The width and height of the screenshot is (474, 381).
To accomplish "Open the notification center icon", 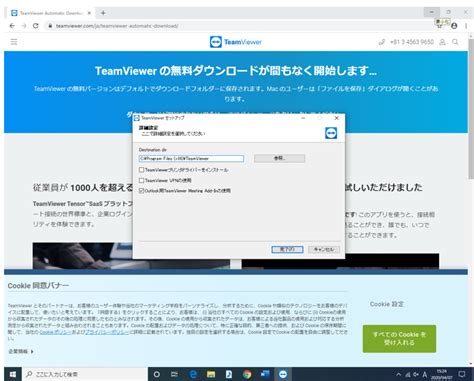I will coord(462,374).
